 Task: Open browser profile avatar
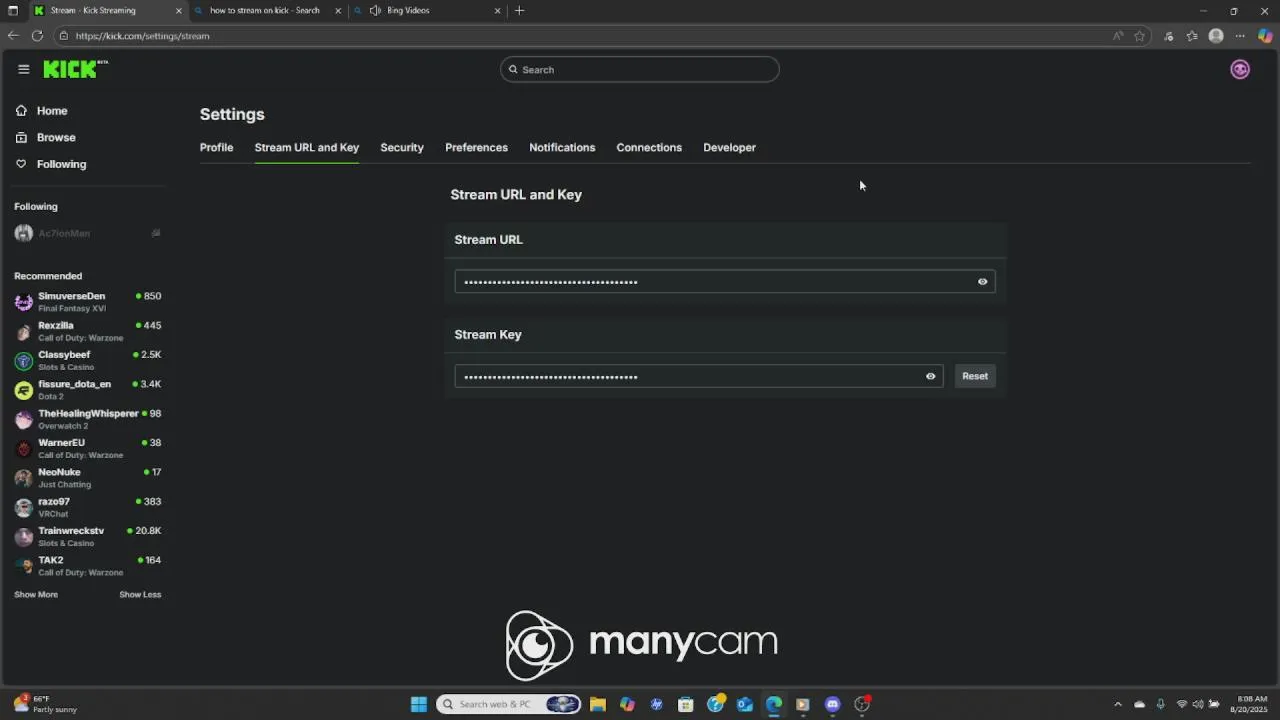[1216, 36]
